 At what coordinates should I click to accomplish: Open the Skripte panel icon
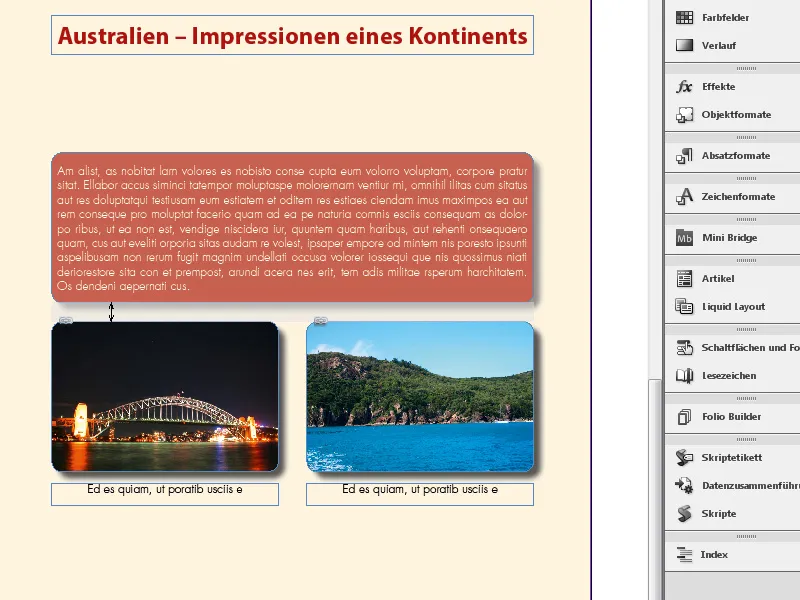coord(684,513)
